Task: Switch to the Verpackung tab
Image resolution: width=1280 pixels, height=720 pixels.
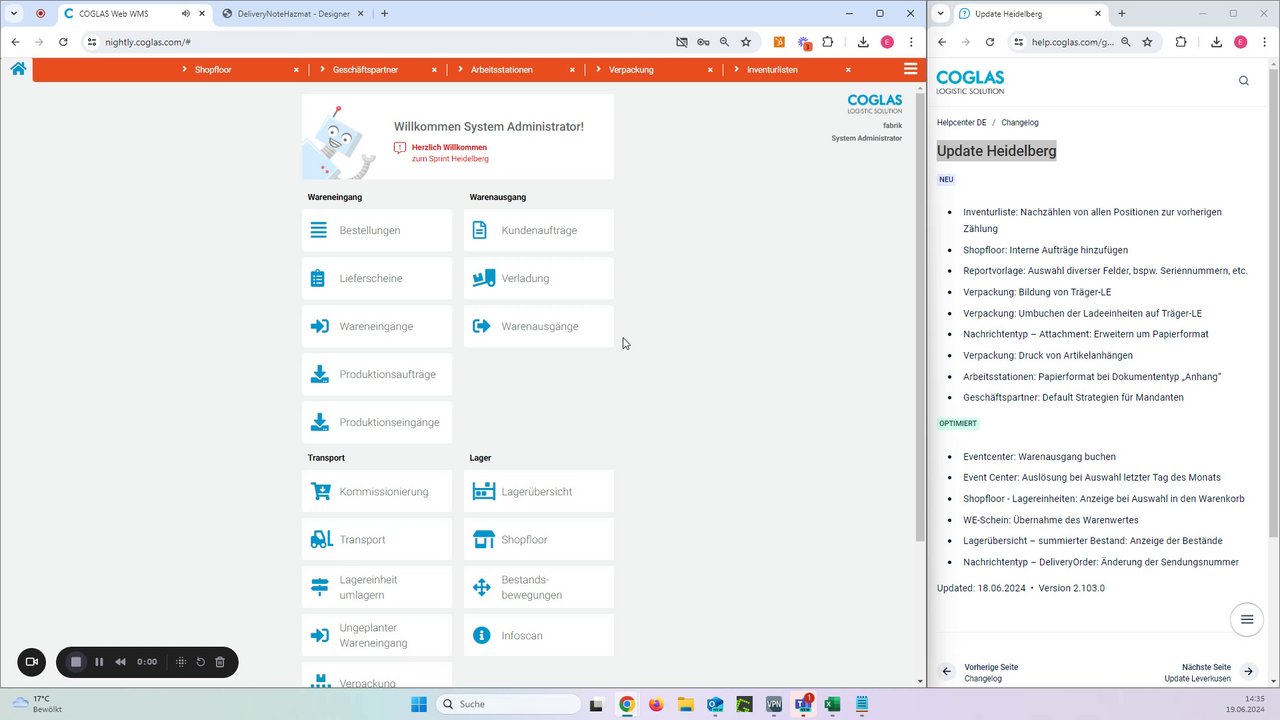Action: (x=631, y=70)
